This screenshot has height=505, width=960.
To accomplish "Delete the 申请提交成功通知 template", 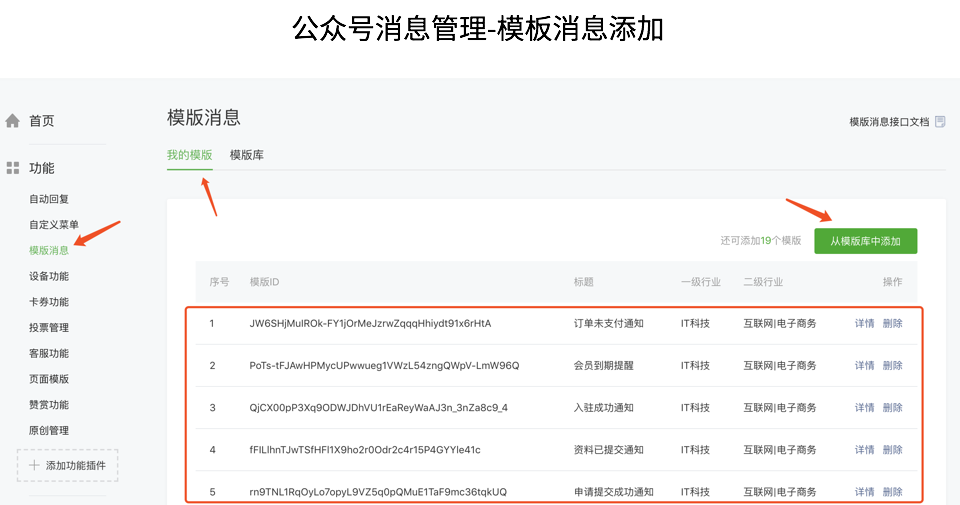I will pyautogui.click(x=893, y=492).
